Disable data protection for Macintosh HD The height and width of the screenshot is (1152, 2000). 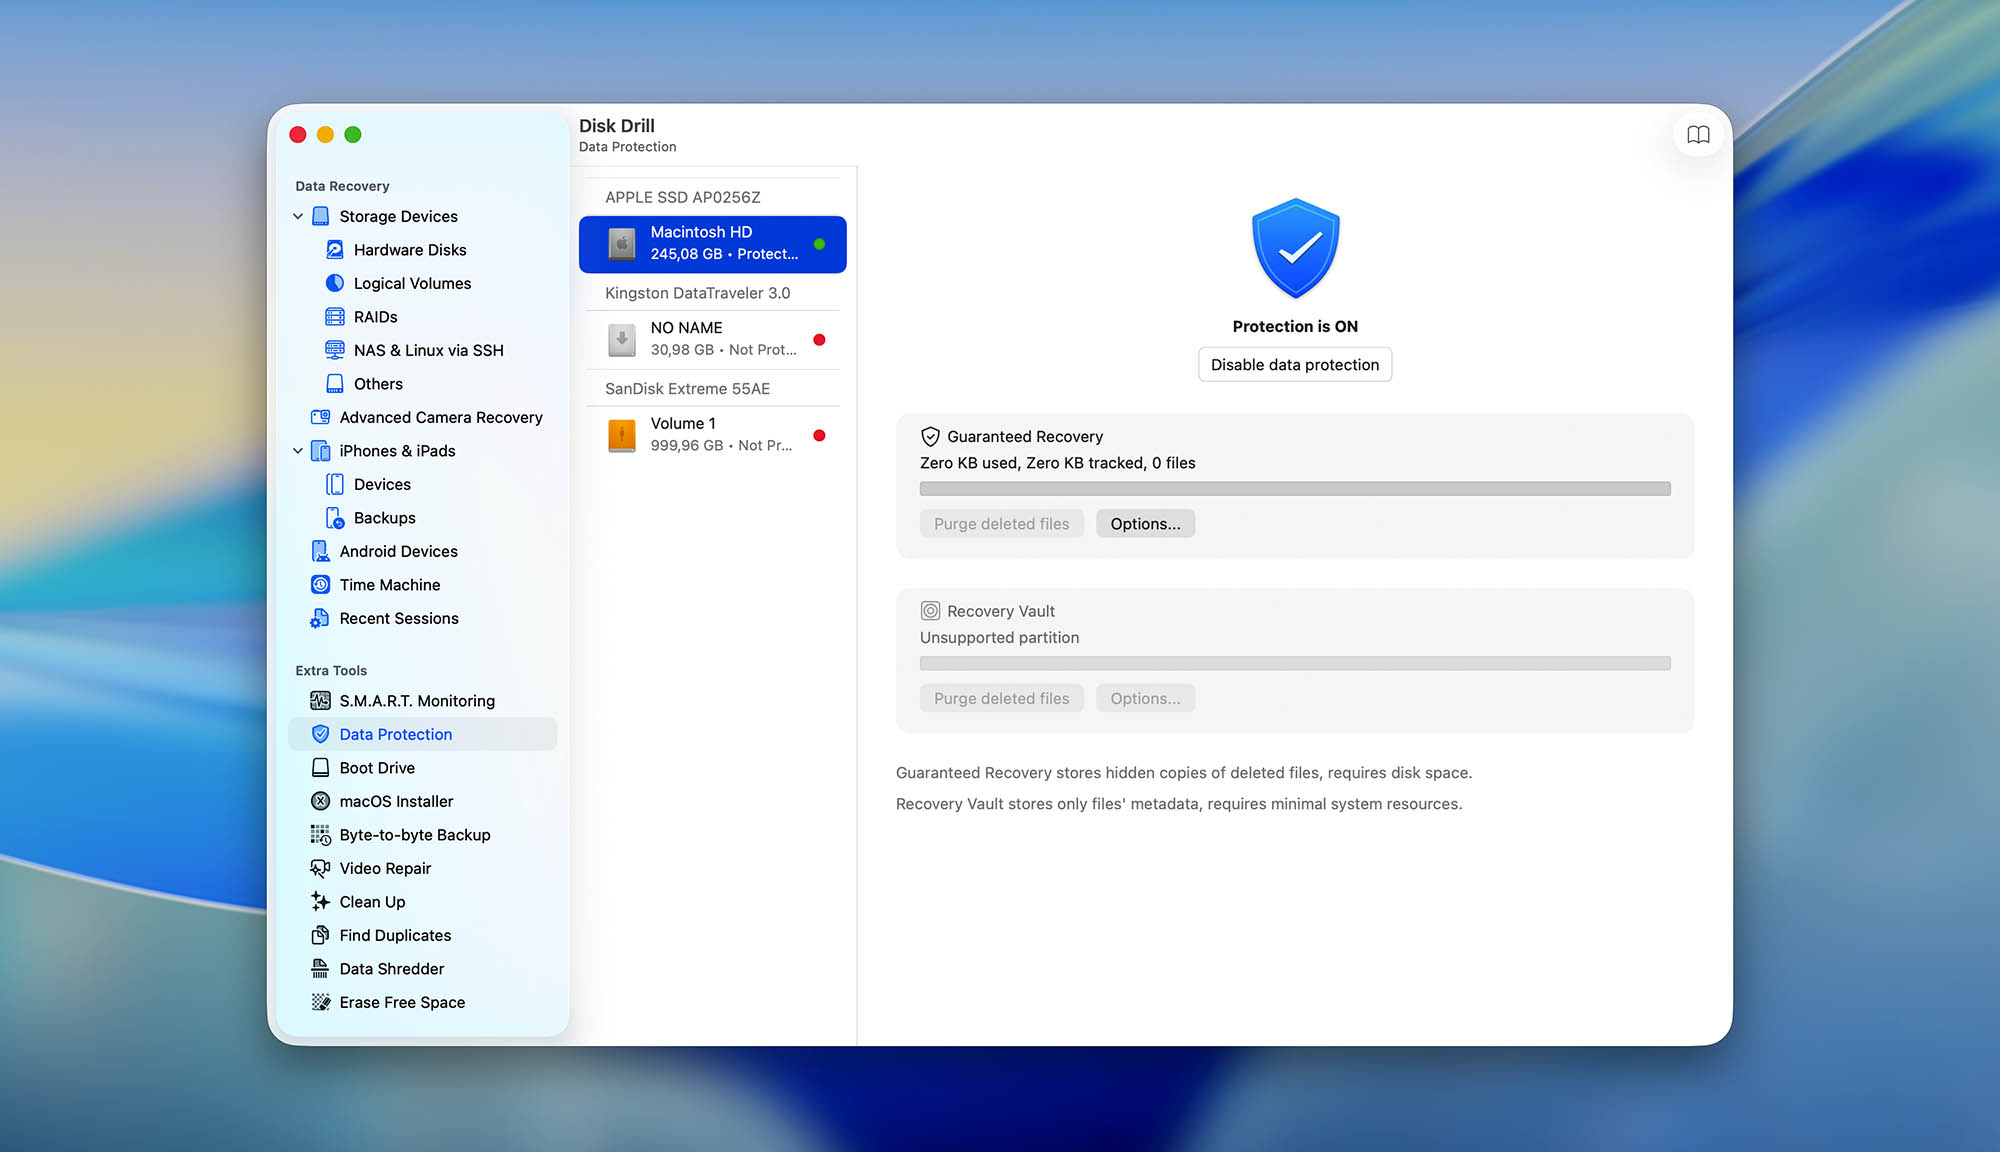tap(1294, 364)
